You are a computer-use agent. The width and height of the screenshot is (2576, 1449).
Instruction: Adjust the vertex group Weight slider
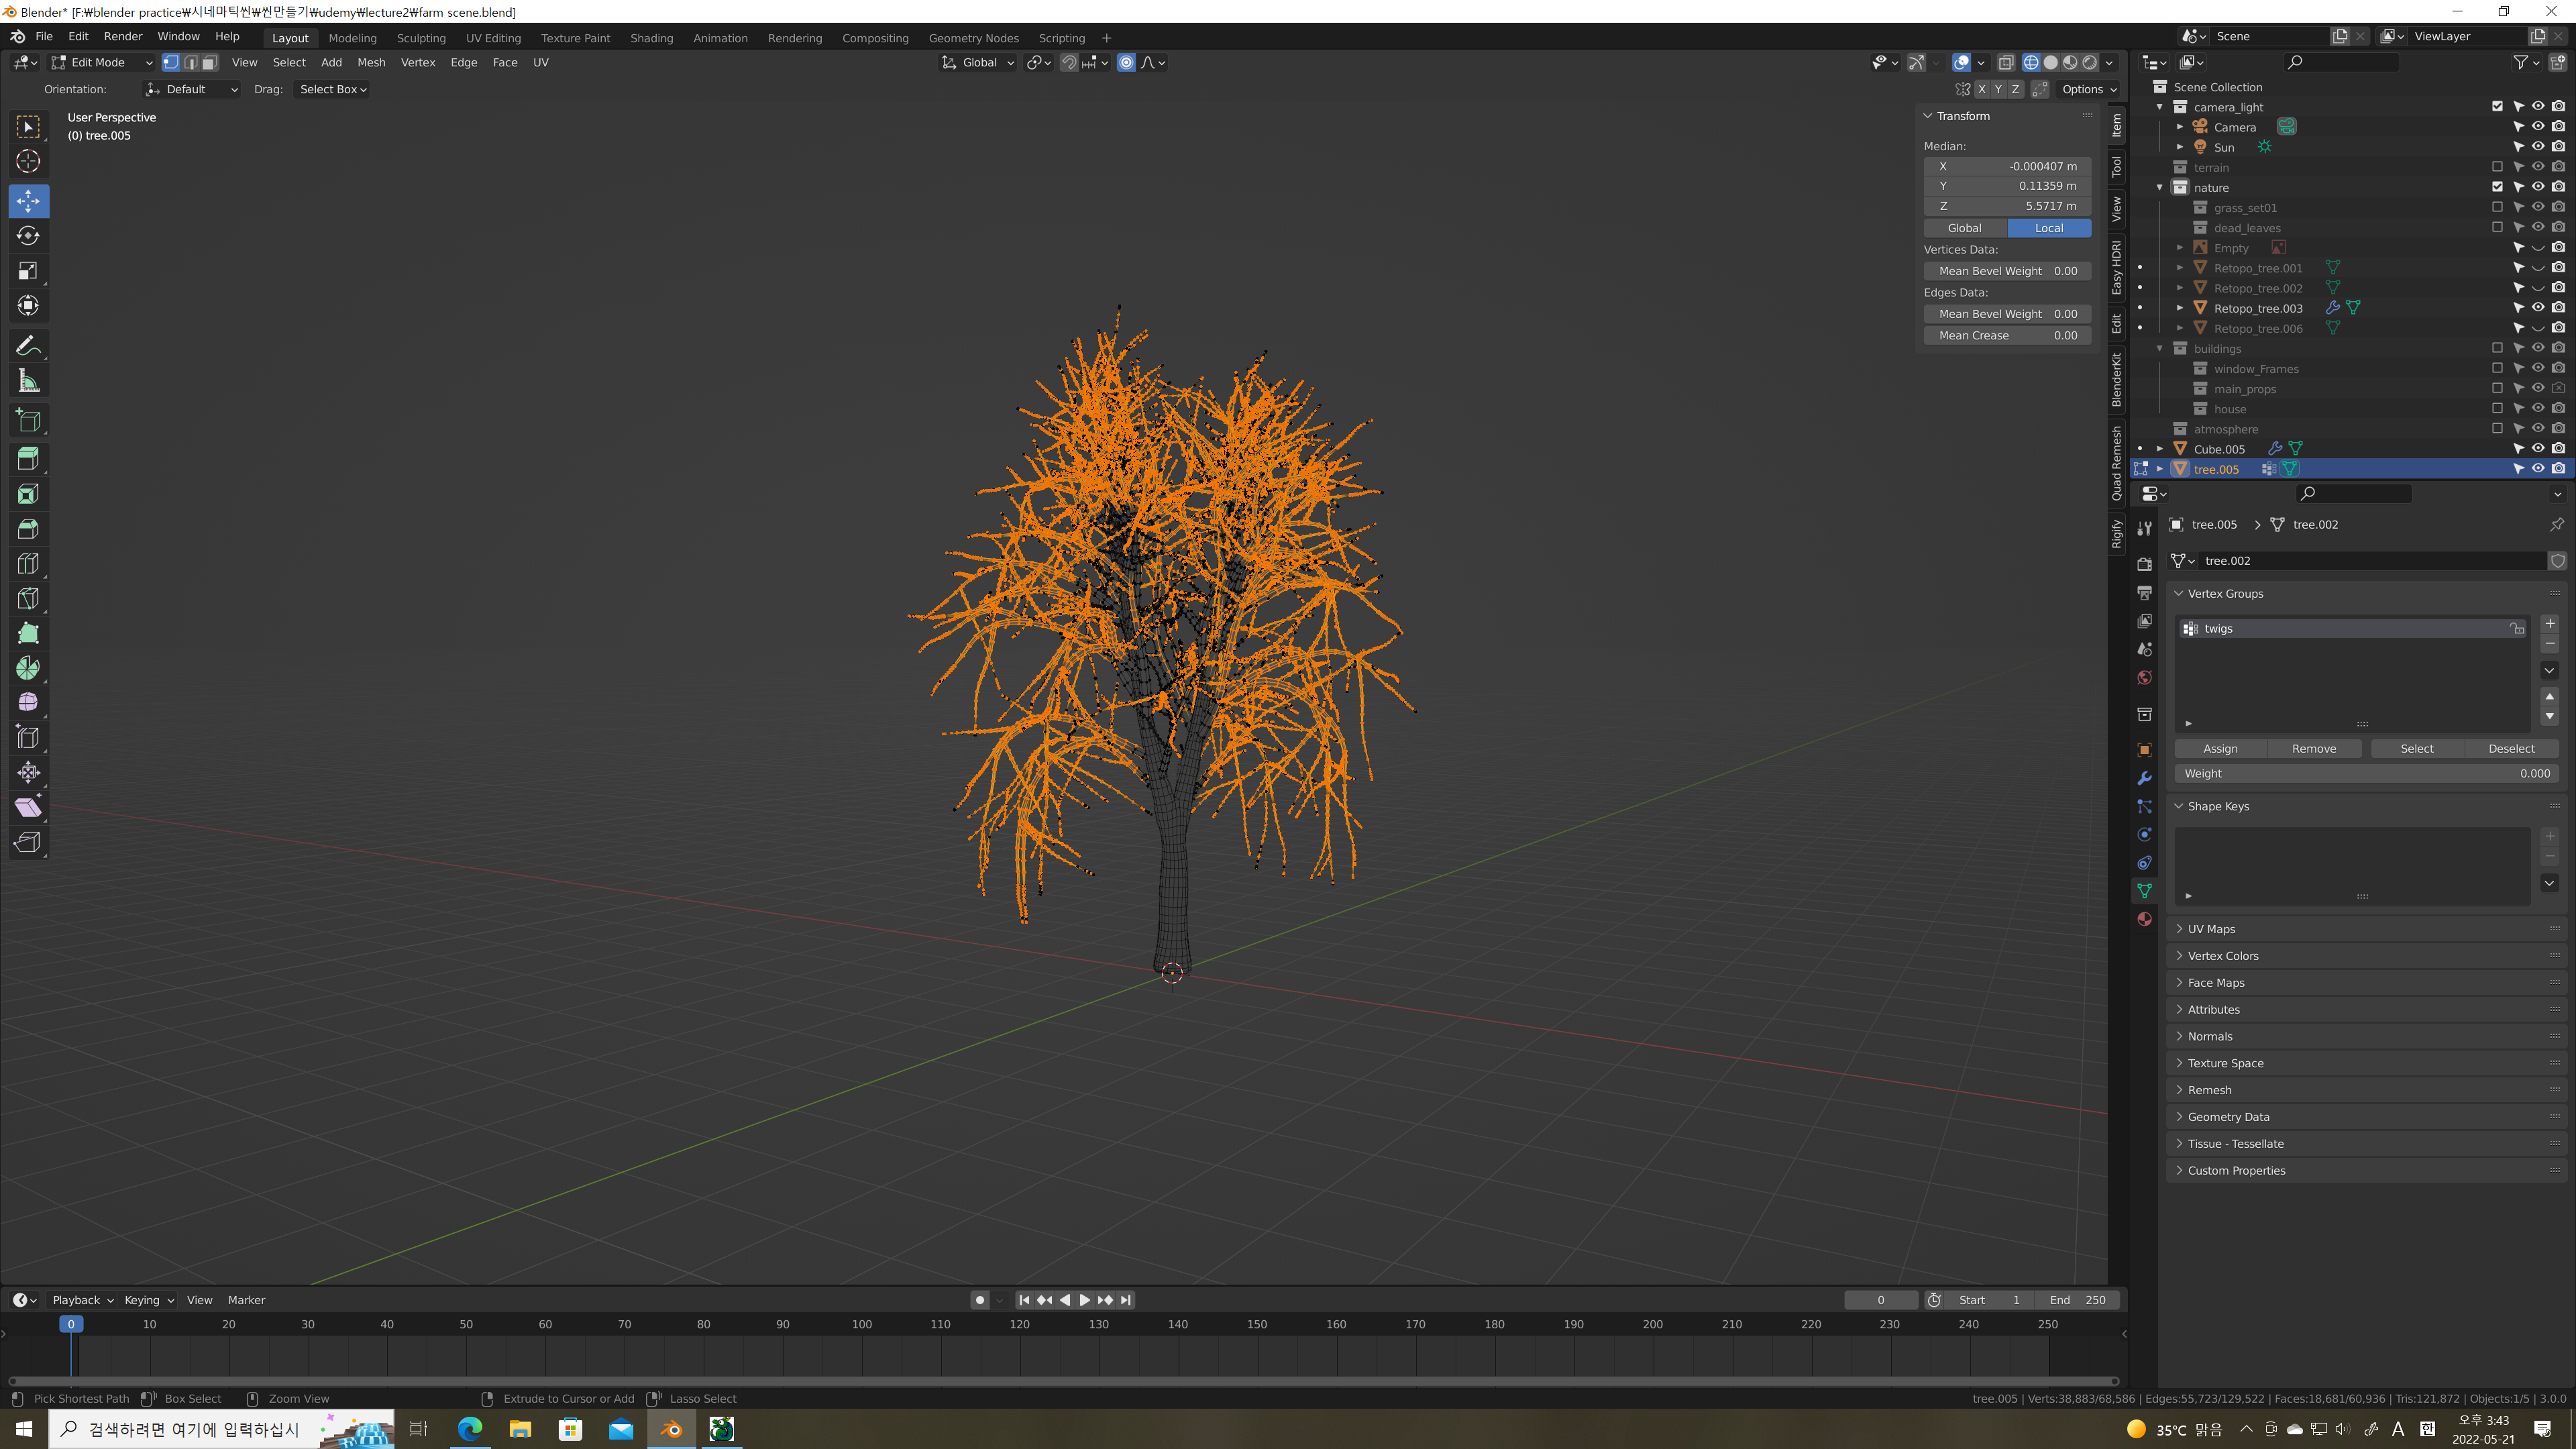2366,773
